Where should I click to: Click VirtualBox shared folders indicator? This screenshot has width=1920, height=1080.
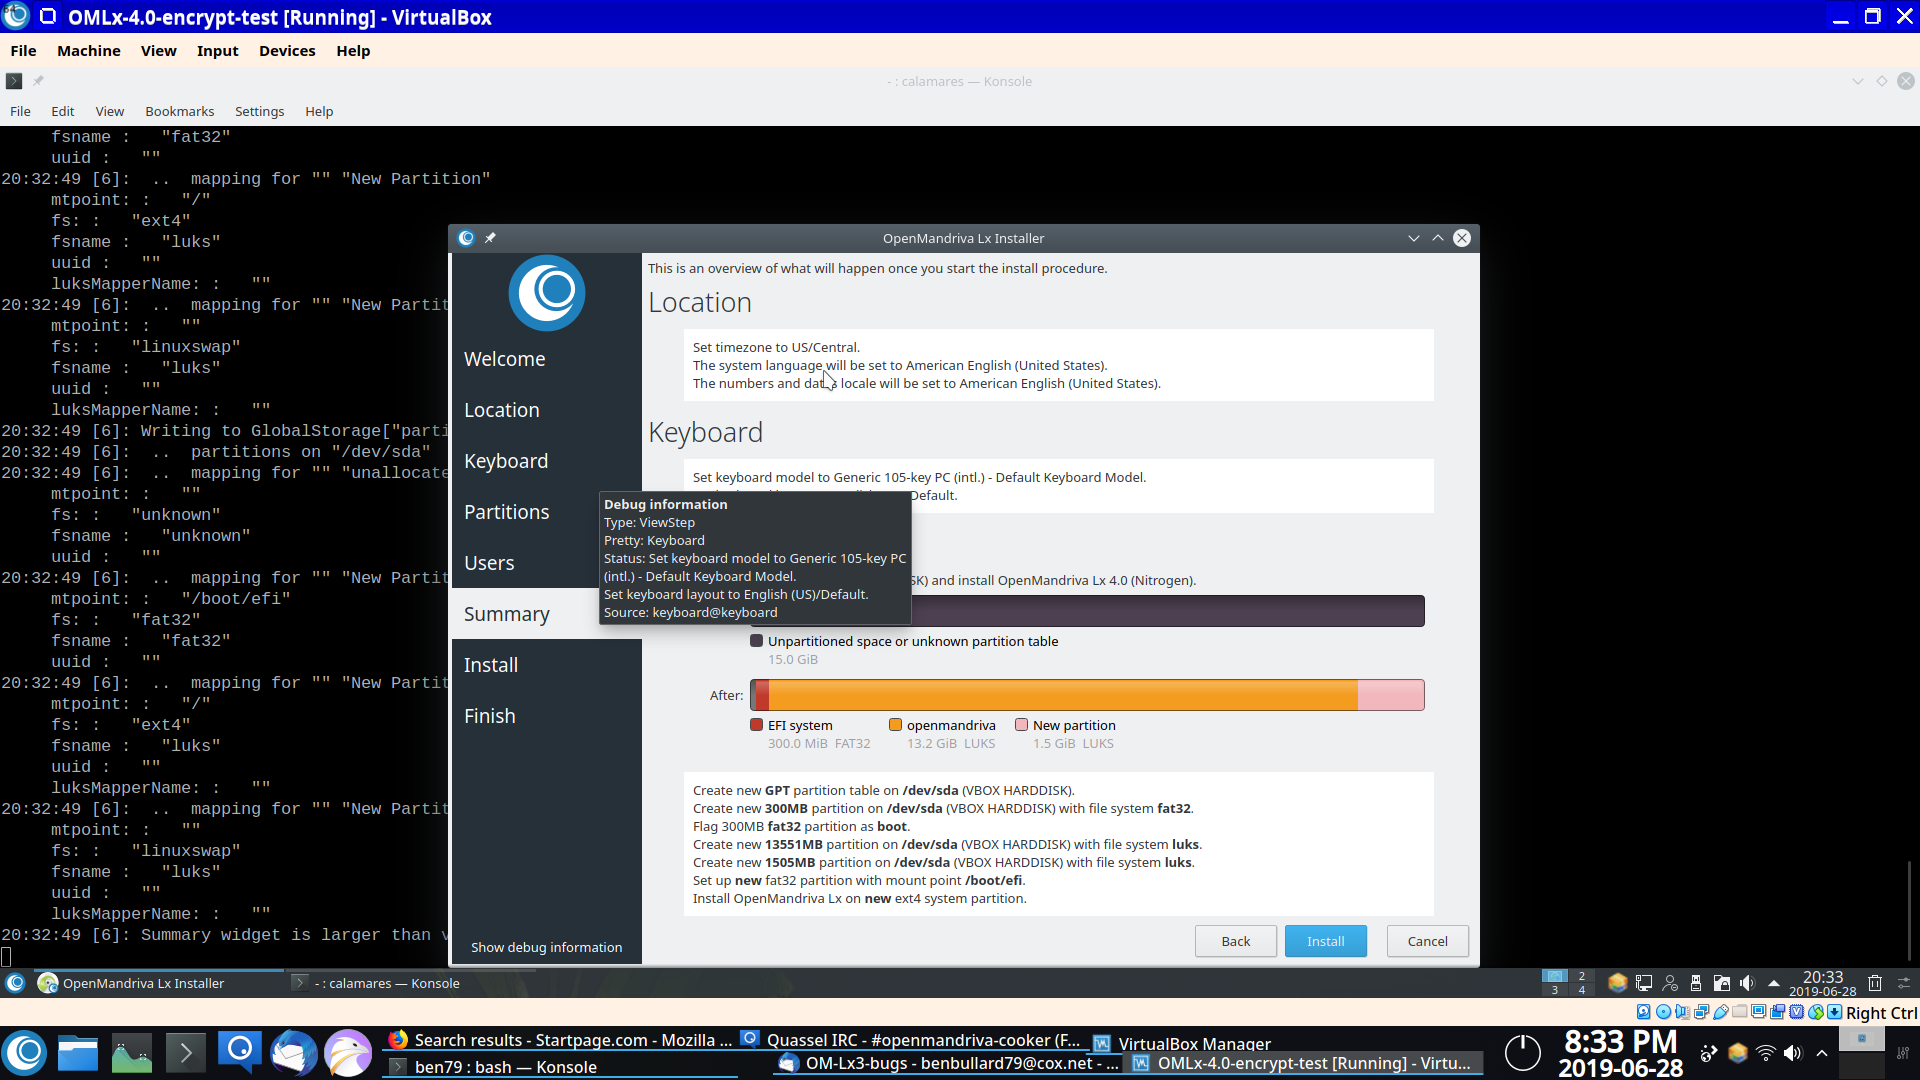[x=1739, y=1012]
